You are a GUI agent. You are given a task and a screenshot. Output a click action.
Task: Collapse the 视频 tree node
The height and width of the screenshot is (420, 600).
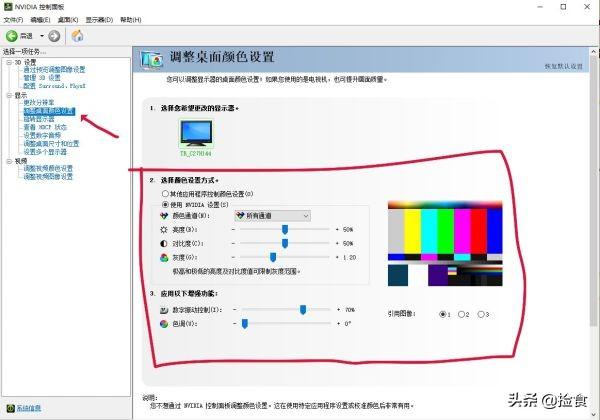click(9, 161)
